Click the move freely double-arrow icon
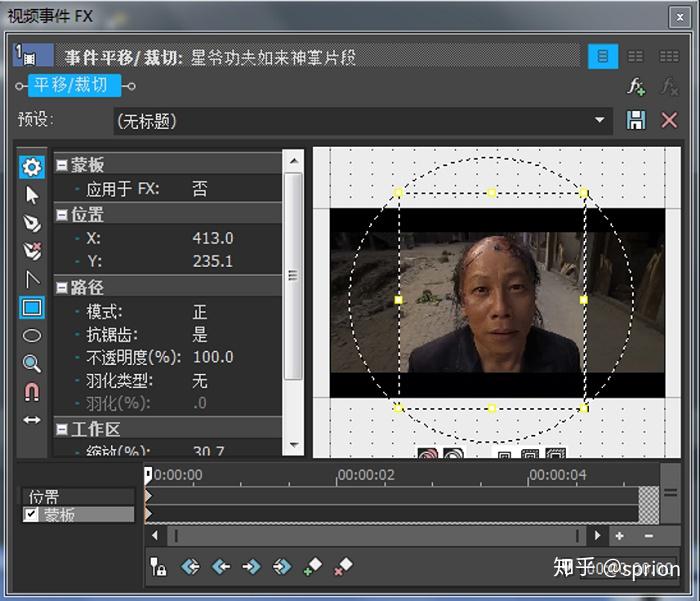700x601 pixels. (32, 420)
